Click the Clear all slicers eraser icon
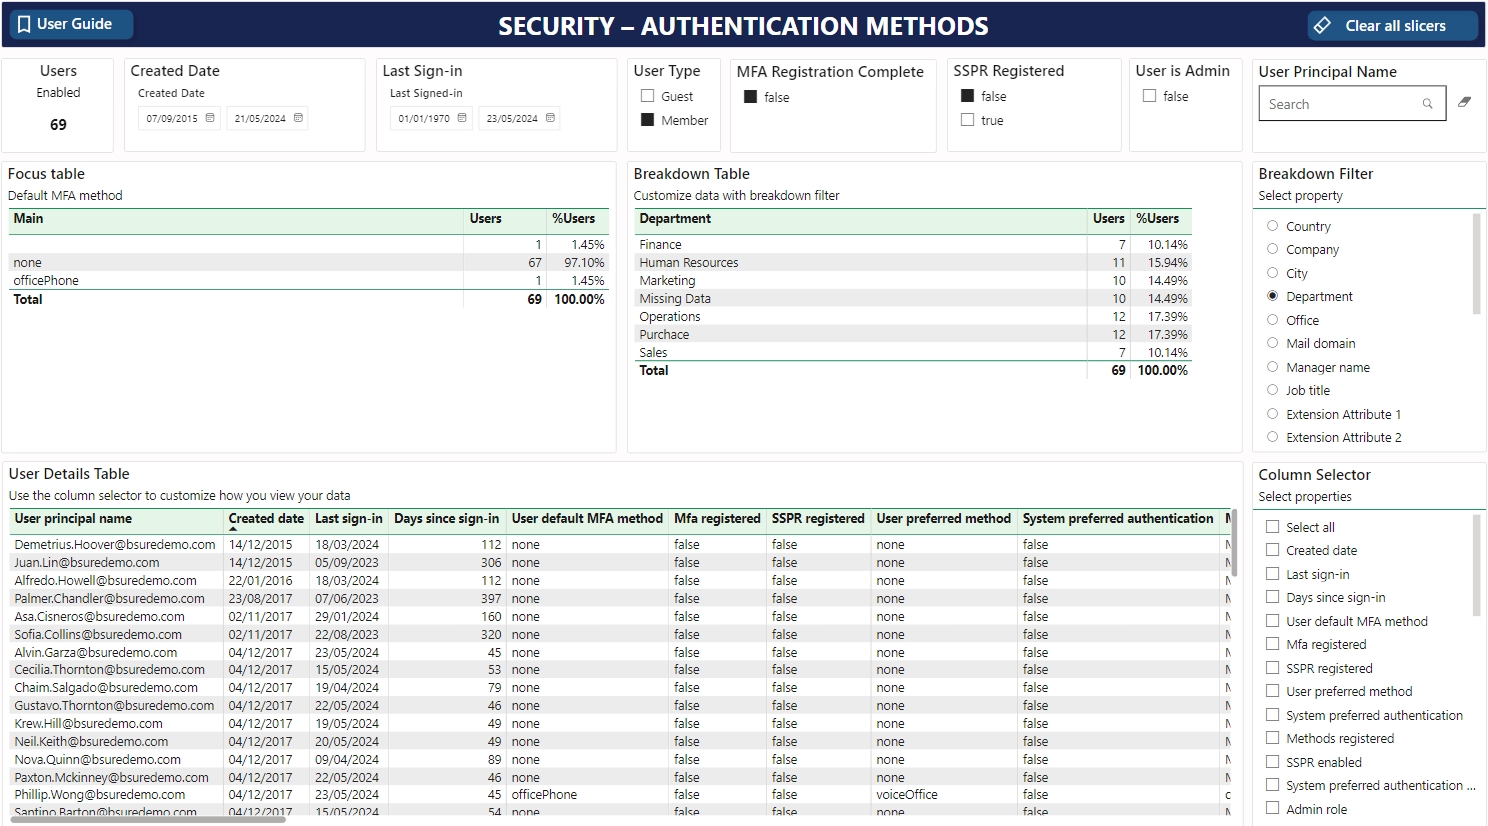The image size is (1488, 826). click(x=1322, y=25)
